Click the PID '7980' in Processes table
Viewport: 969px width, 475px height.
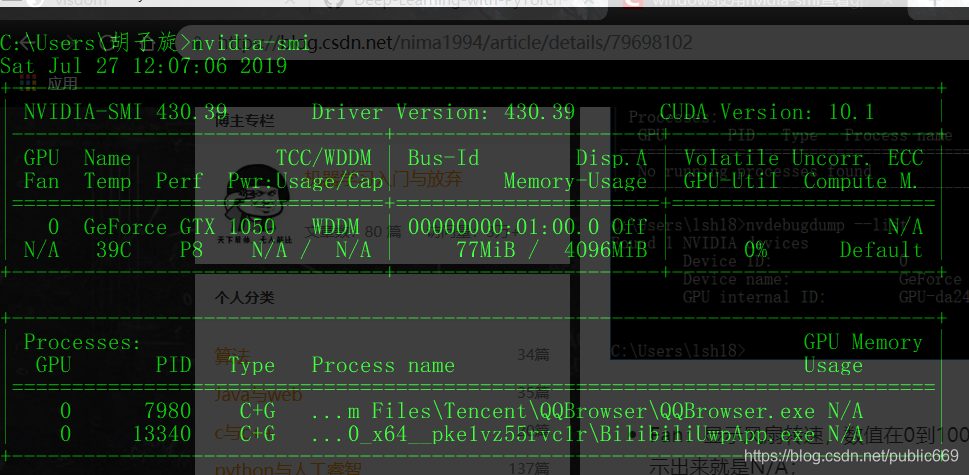167,411
